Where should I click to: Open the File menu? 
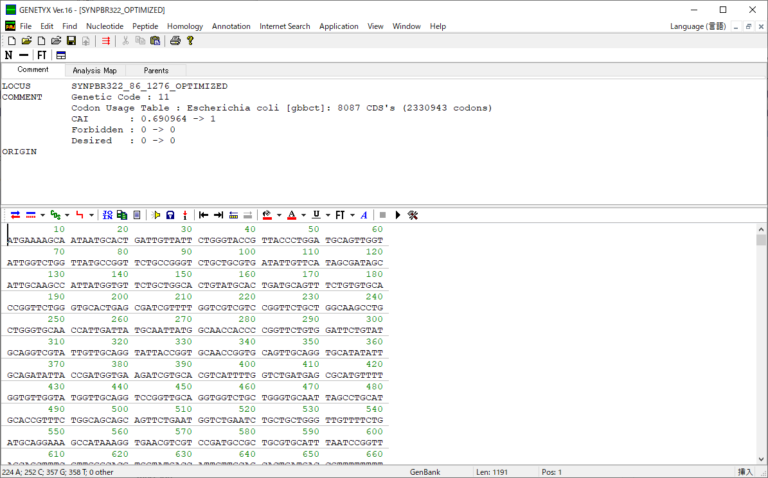coord(25,26)
